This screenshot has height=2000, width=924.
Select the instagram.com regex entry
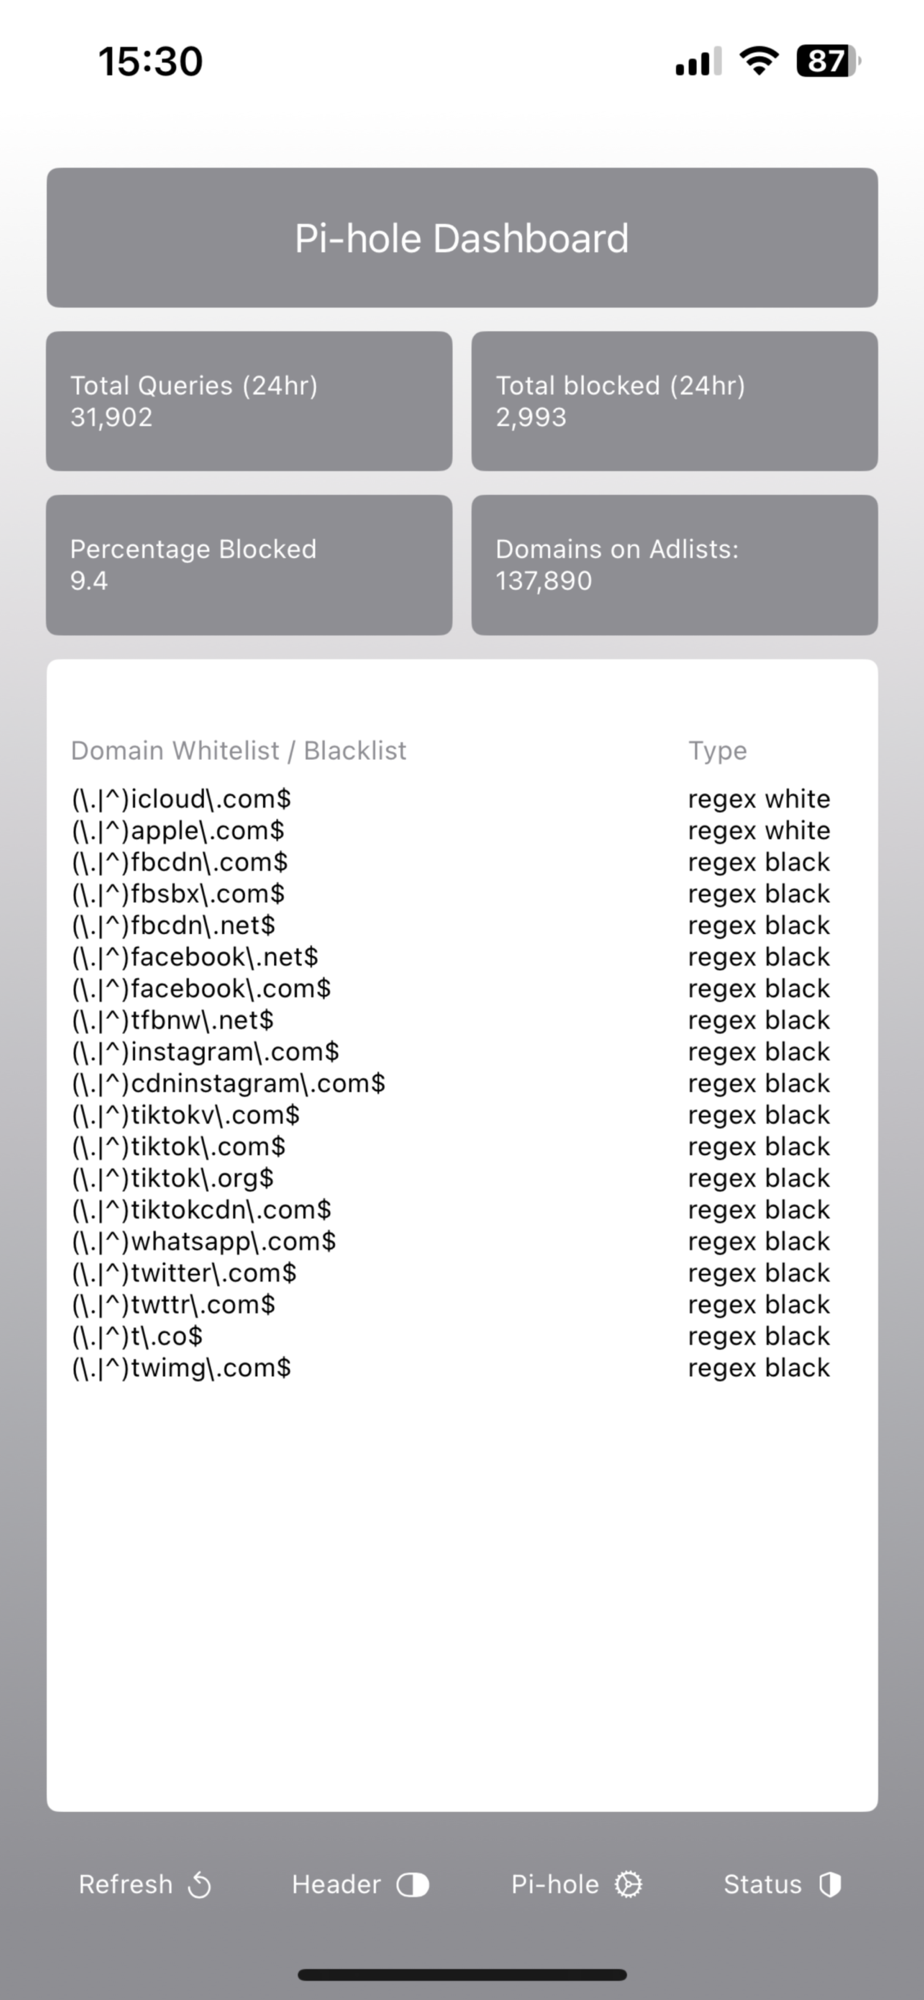(x=205, y=1052)
